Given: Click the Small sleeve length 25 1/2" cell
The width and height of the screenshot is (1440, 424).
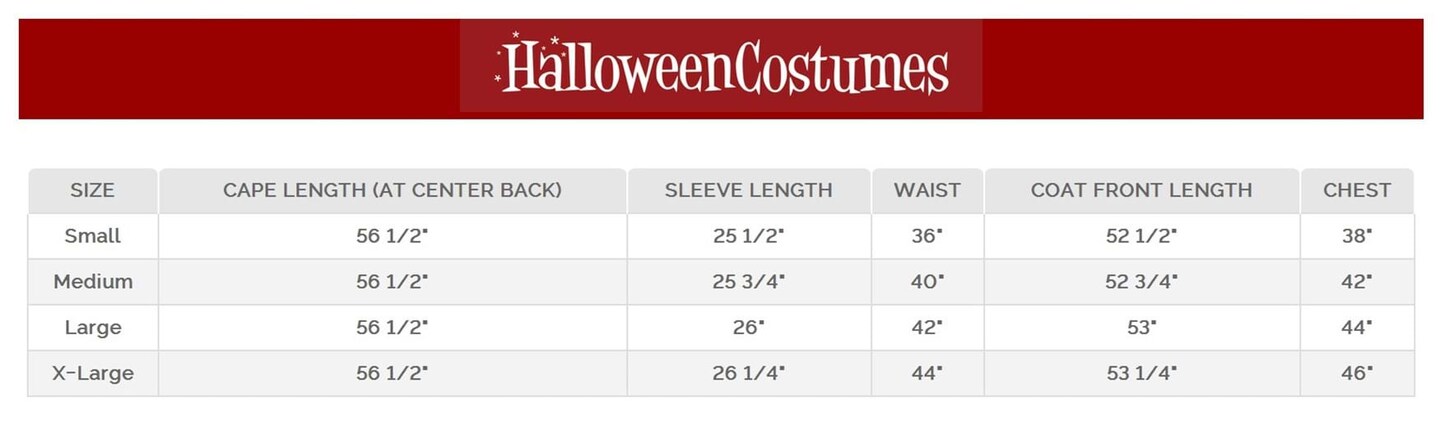Looking at the screenshot, I should click(748, 236).
